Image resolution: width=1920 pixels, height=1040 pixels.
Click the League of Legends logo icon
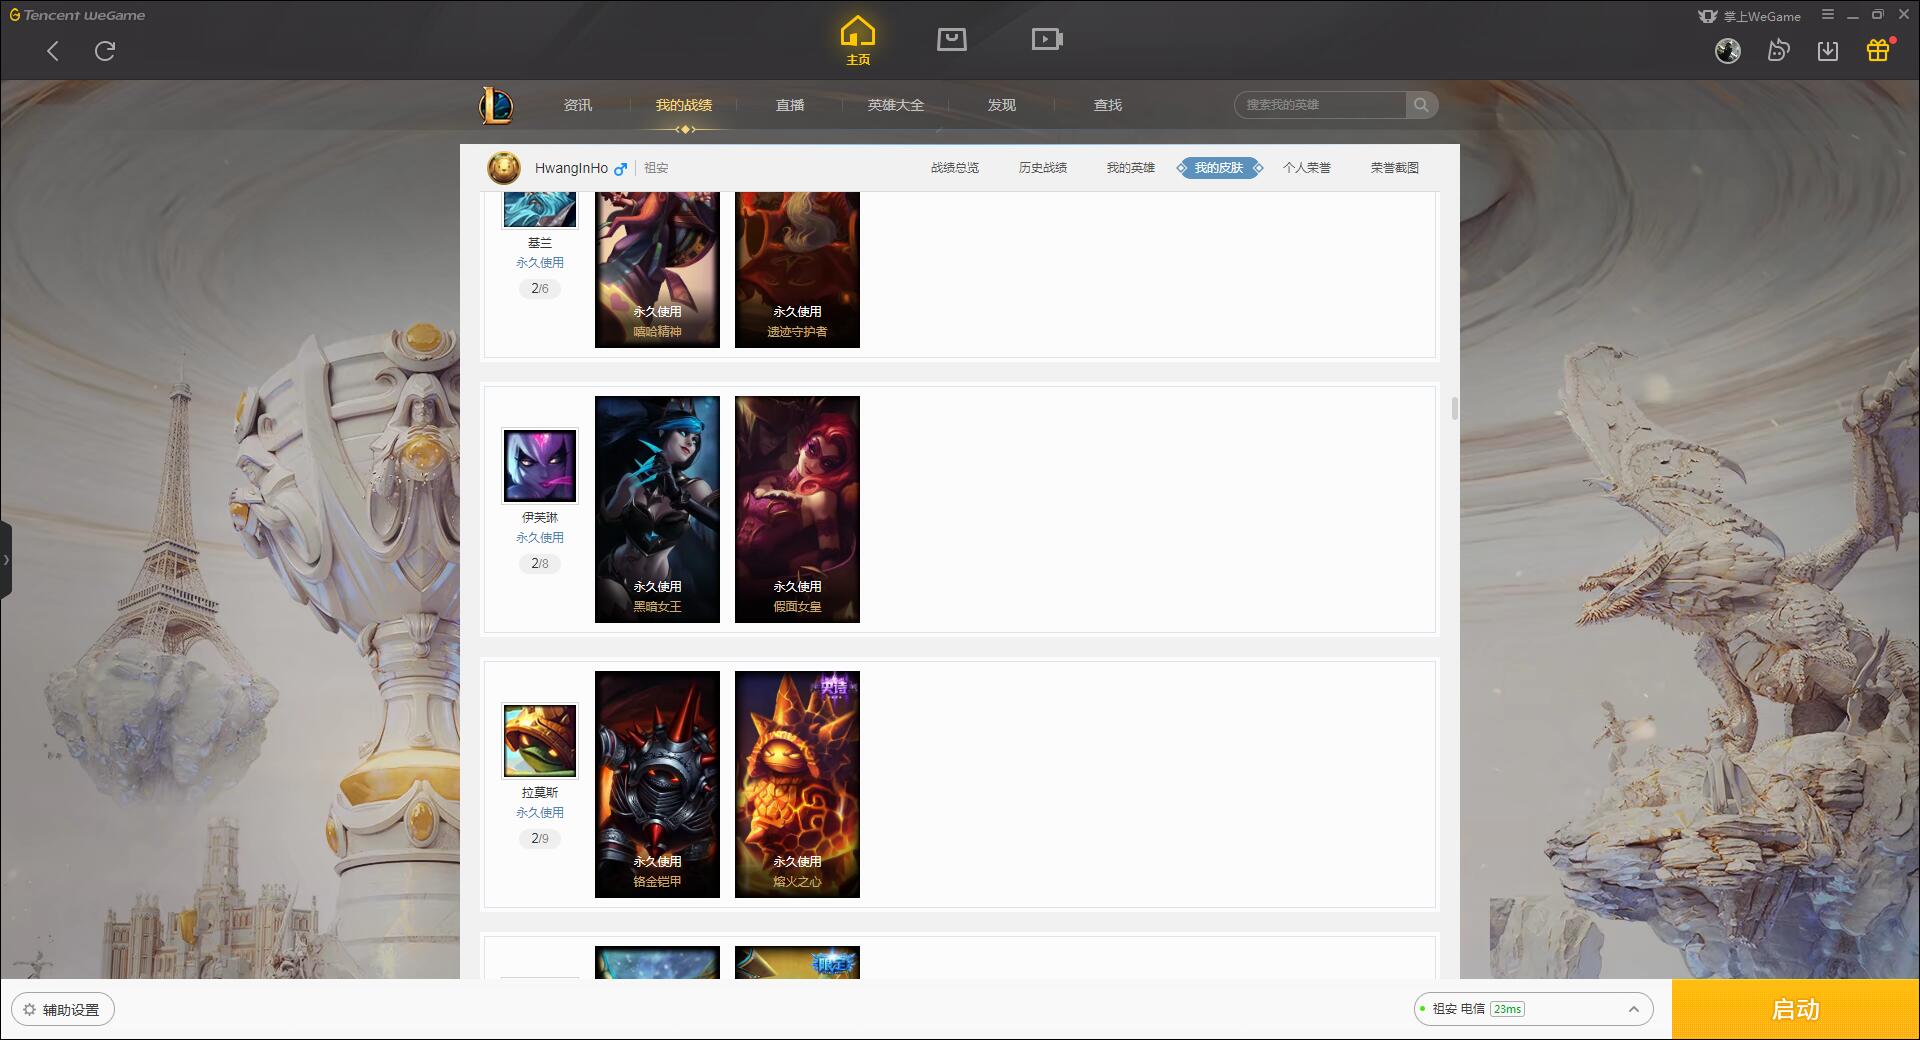pos(496,105)
